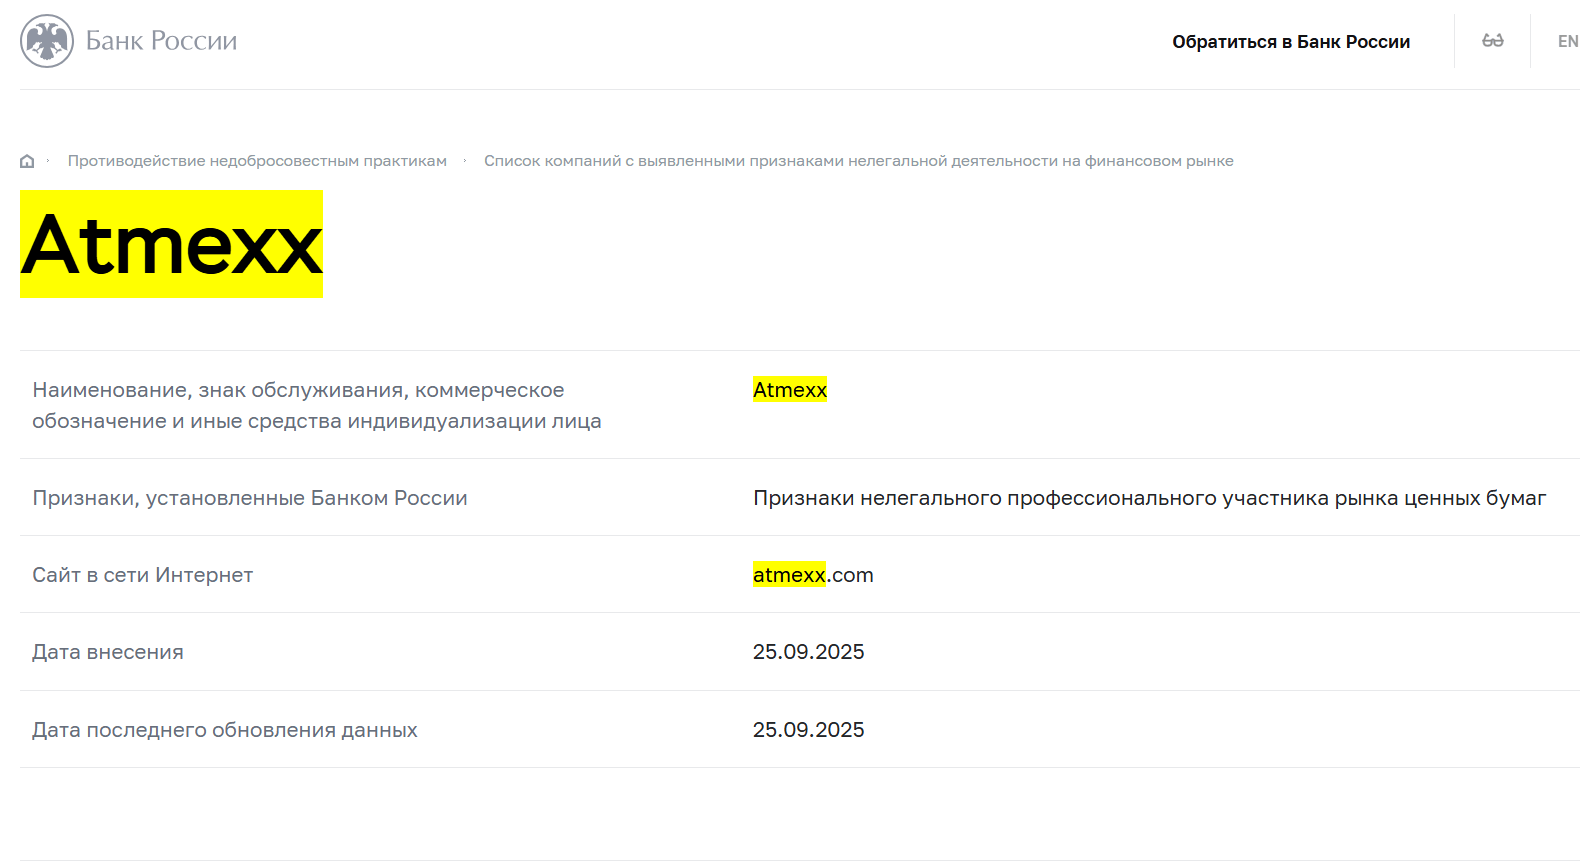Toggle the visually impaired glasses icon
This screenshot has height=864, width=1580.
point(1493,41)
